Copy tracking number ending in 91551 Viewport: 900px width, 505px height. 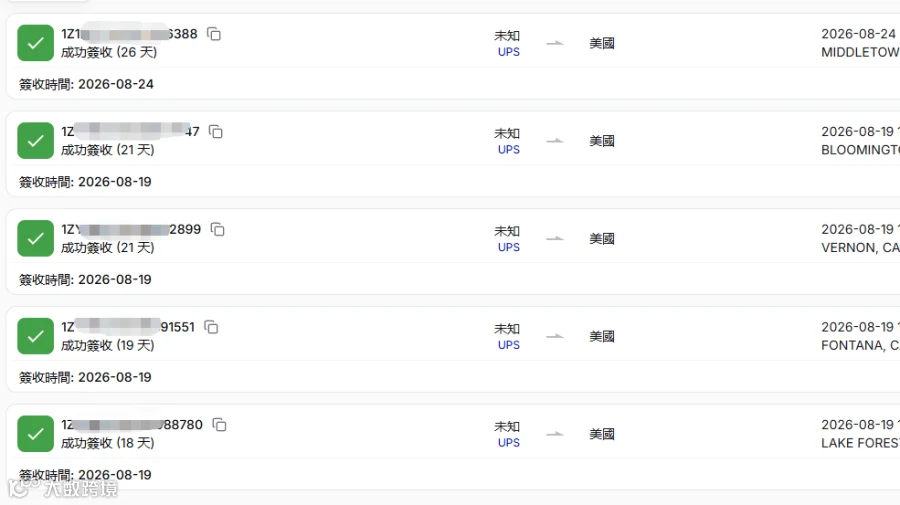click(x=211, y=327)
